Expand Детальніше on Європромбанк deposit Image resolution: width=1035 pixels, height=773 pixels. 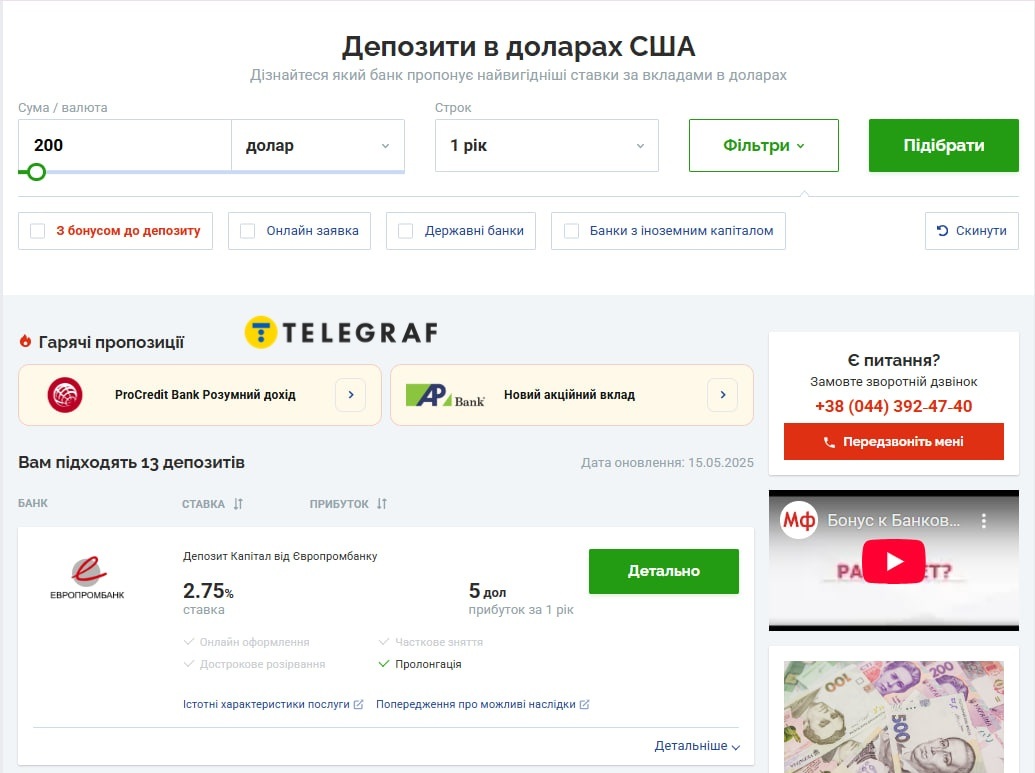(x=697, y=746)
